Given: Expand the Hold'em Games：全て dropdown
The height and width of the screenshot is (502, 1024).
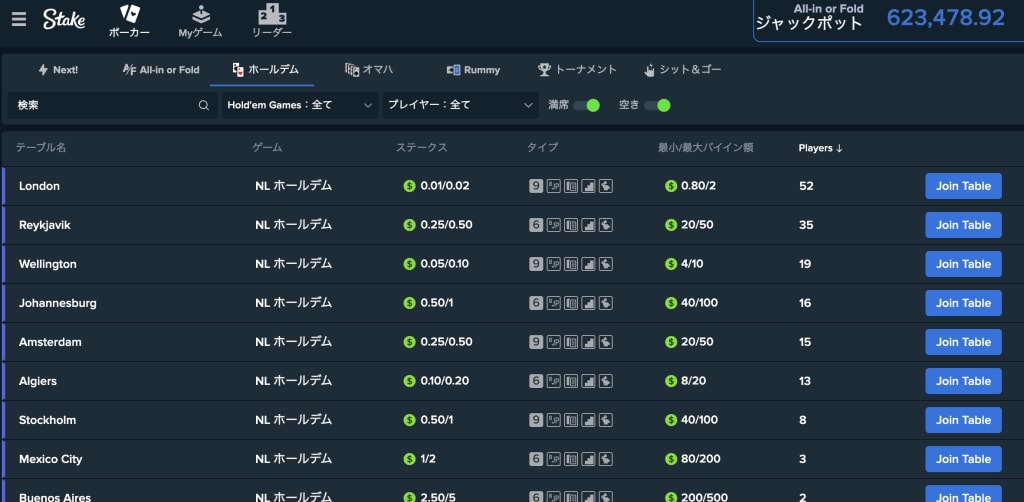Looking at the screenshot, I should click(300, 105).
